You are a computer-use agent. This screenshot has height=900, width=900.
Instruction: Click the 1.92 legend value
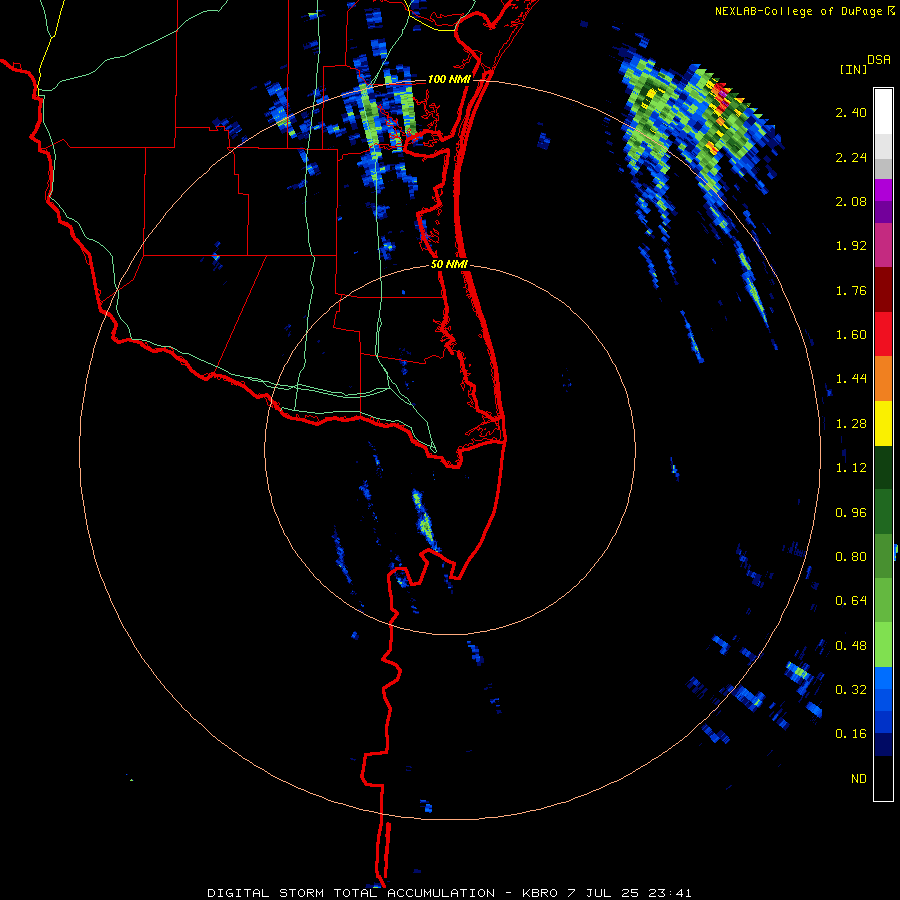click(851, 246)
